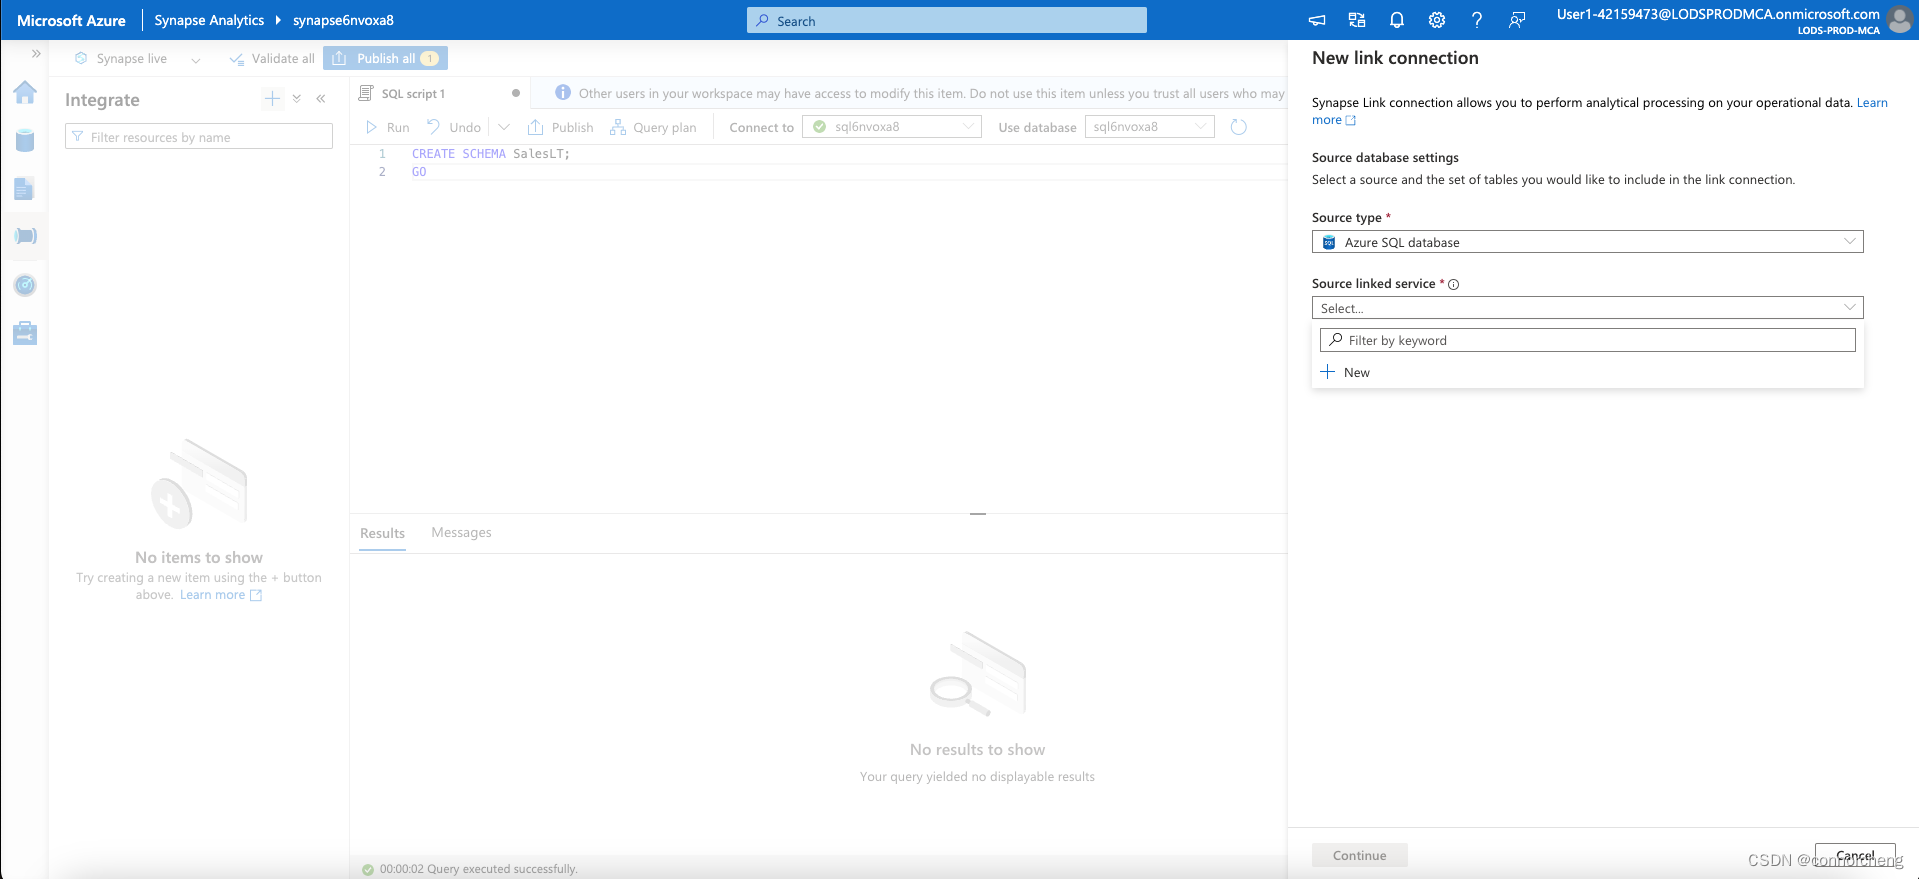Click the results pane resize handle

click(x=978, y=514)
